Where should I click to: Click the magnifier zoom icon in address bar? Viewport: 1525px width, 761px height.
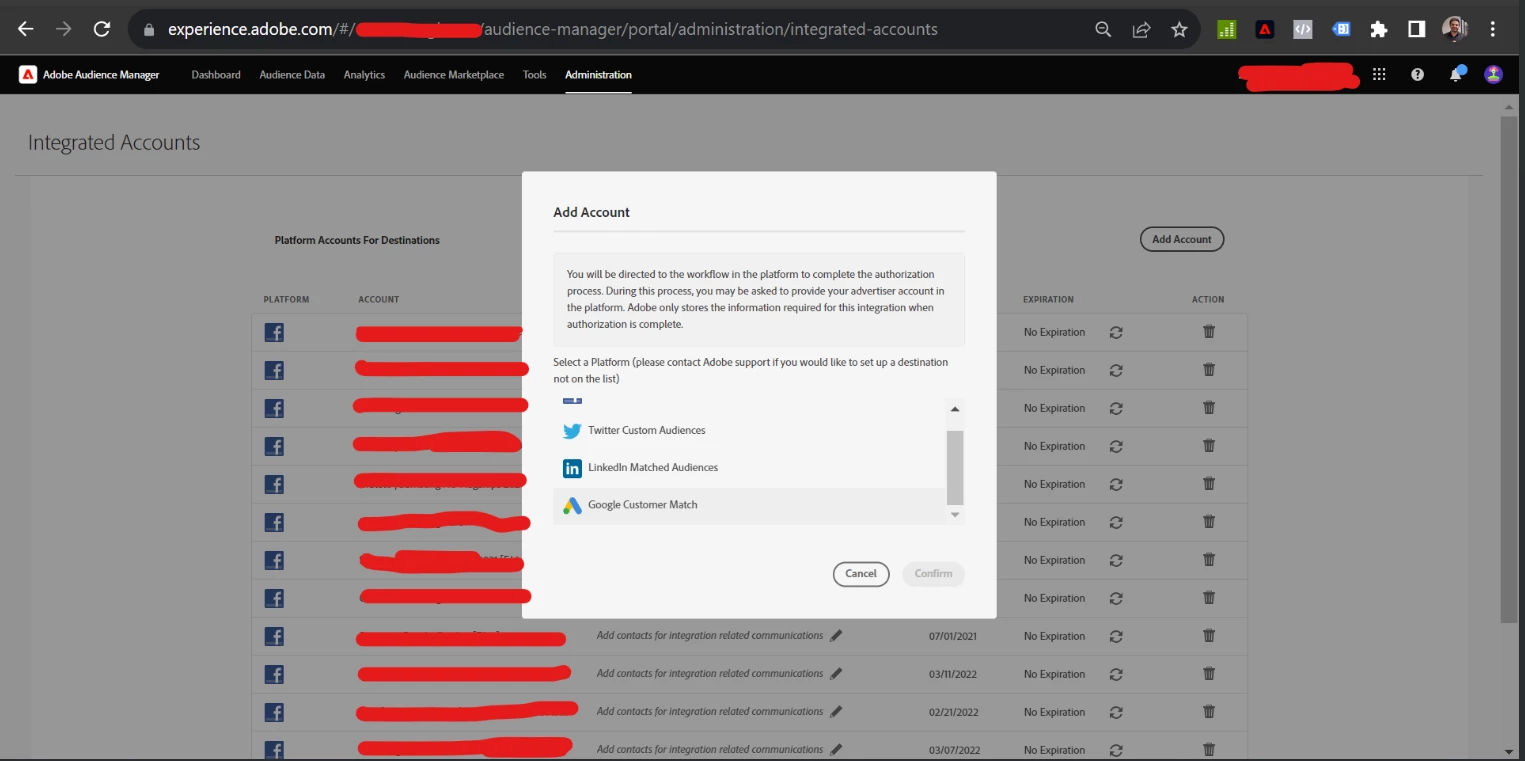(x=1103, y=30)
